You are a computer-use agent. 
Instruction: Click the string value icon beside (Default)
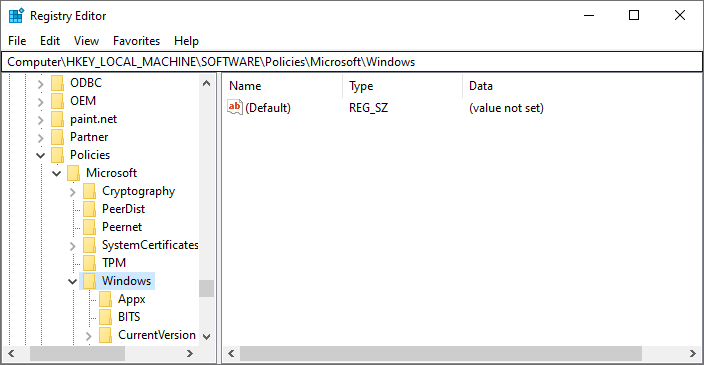click(x=235, y=107)
